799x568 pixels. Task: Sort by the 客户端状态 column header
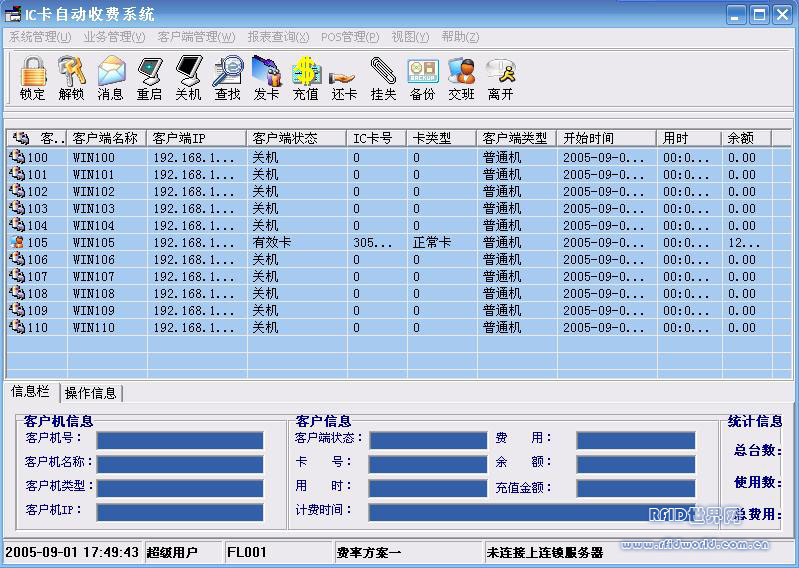point(297,138)
